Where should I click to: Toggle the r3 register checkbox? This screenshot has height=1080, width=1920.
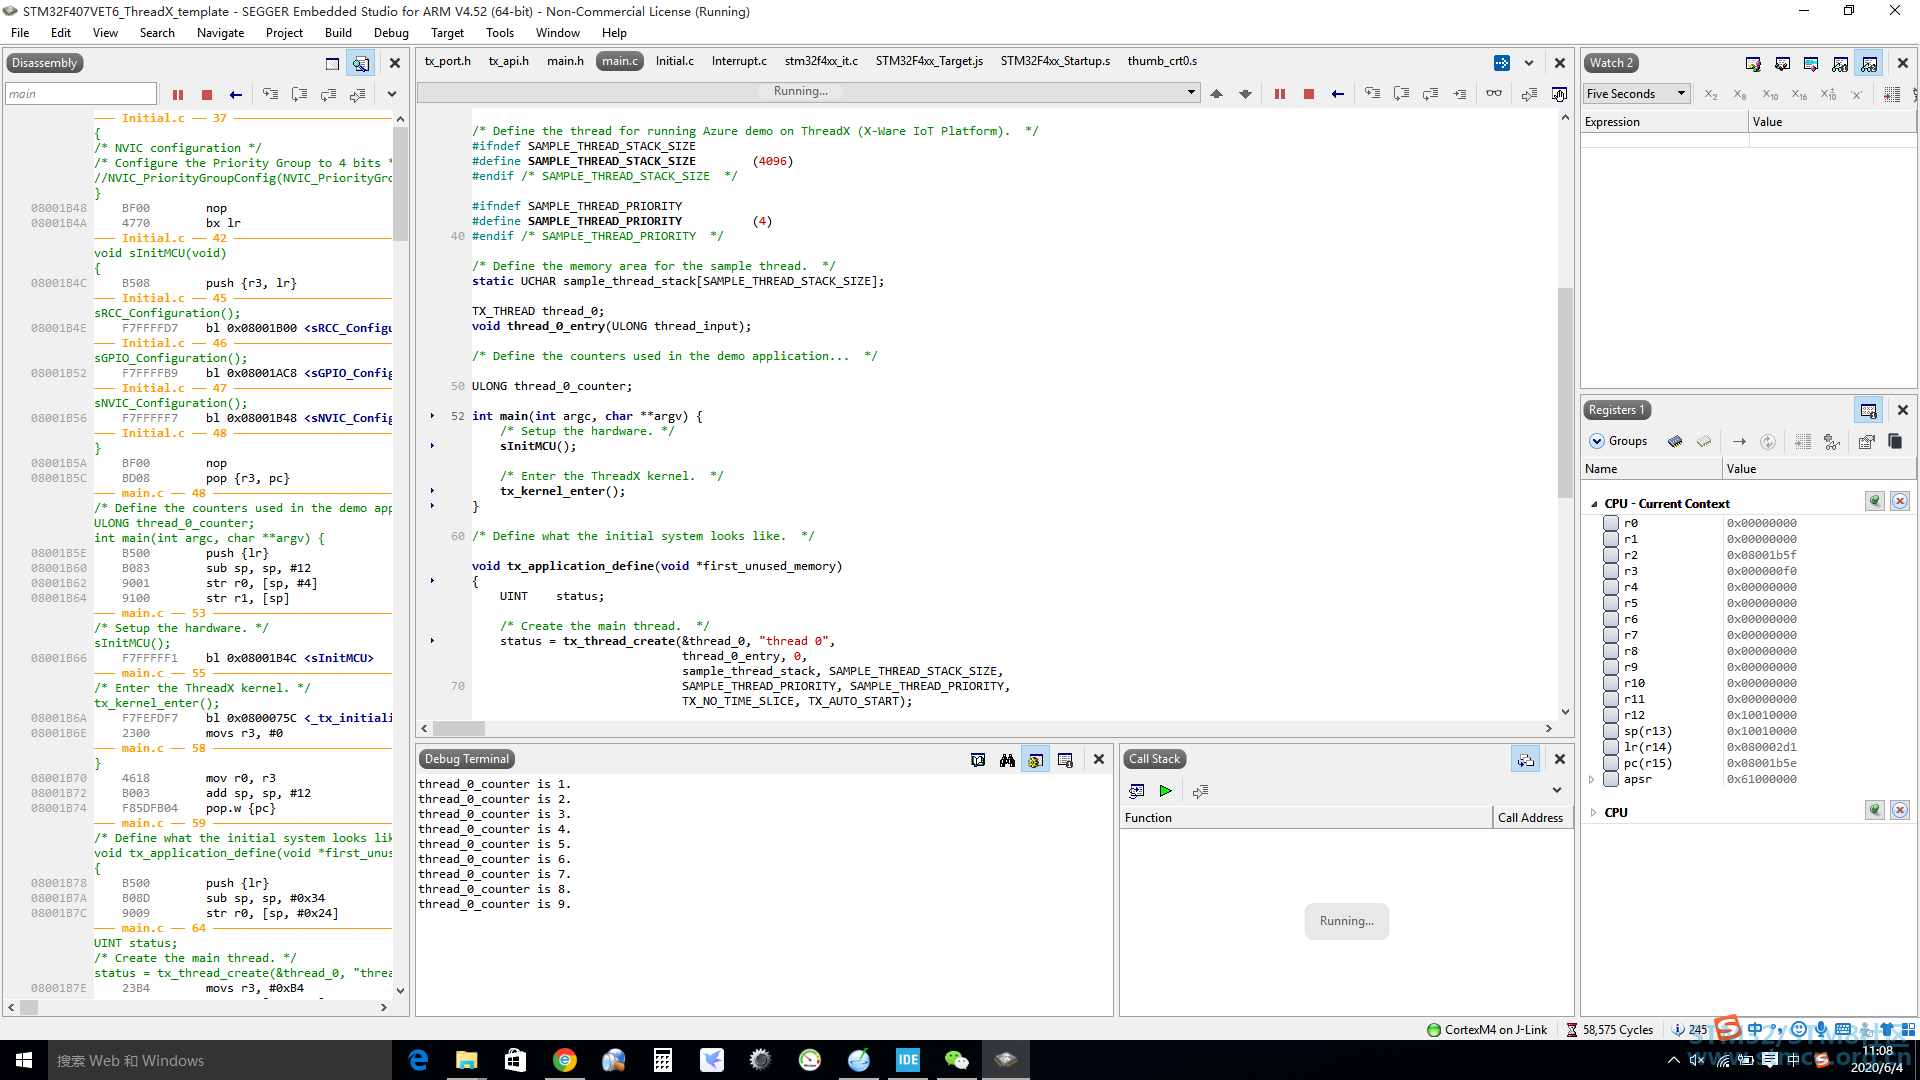[x=1610, y=571]
